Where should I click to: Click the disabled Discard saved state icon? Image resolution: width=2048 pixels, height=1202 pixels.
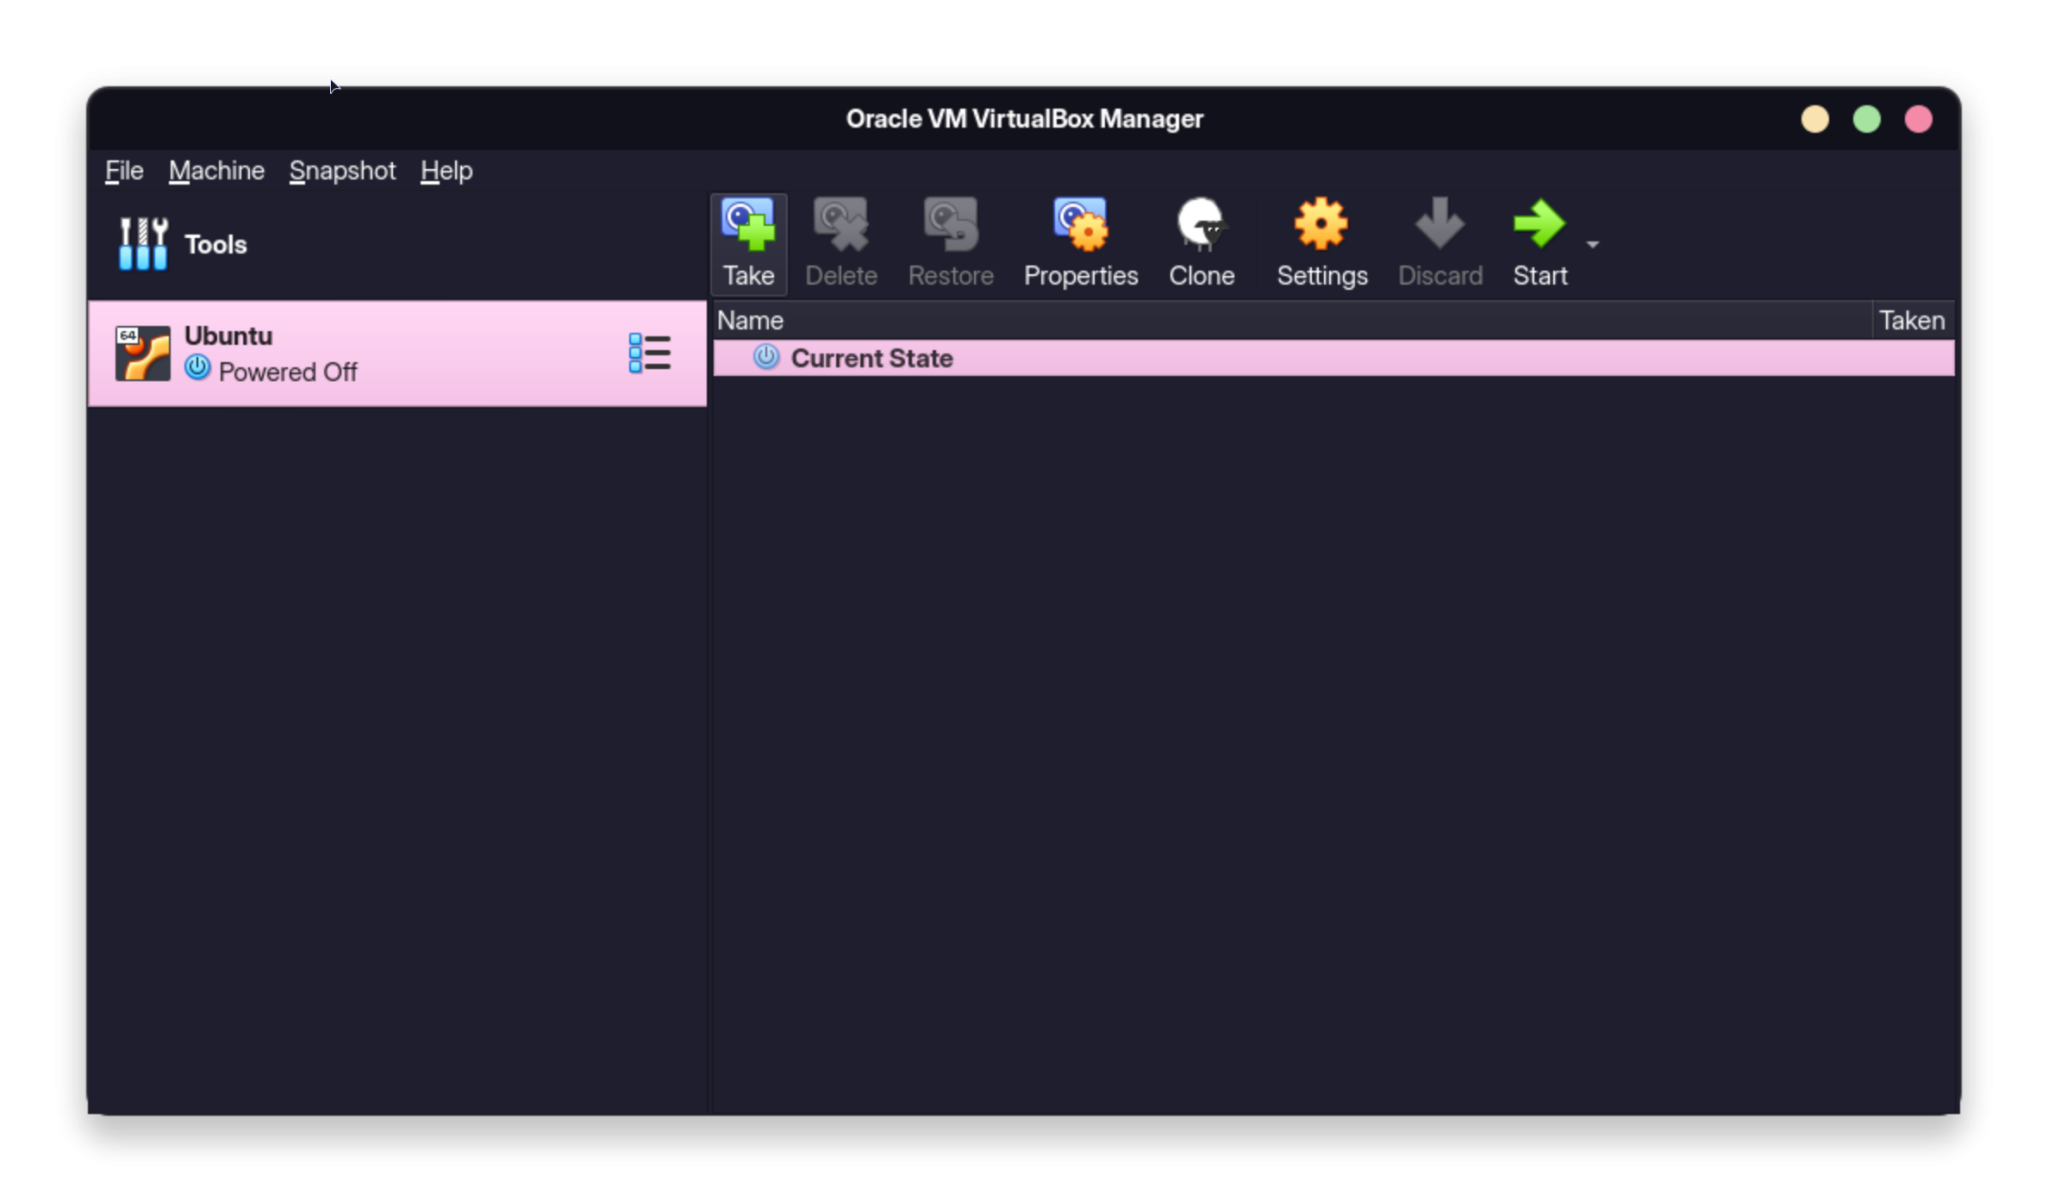(1438, 241)
